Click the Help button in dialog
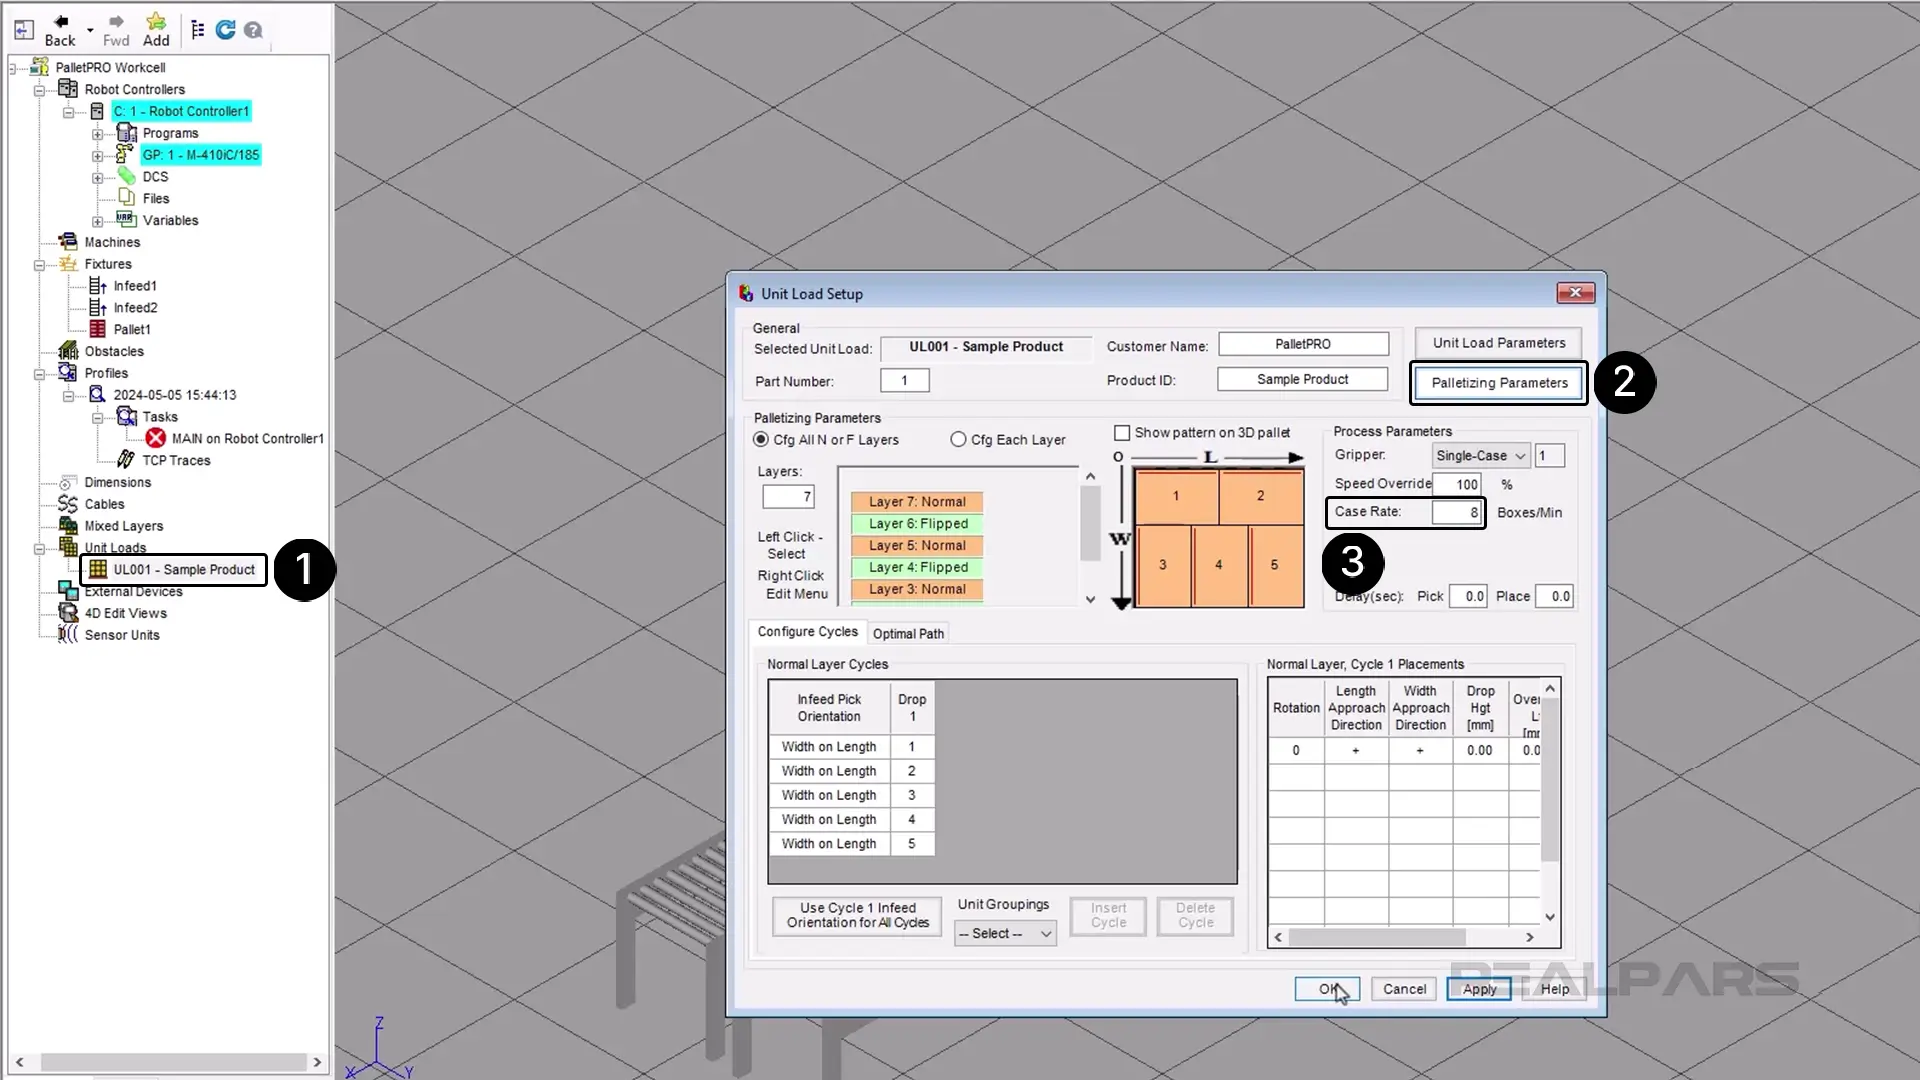This screenshot has width=1920, height=1080. (x=1554, y=989)
